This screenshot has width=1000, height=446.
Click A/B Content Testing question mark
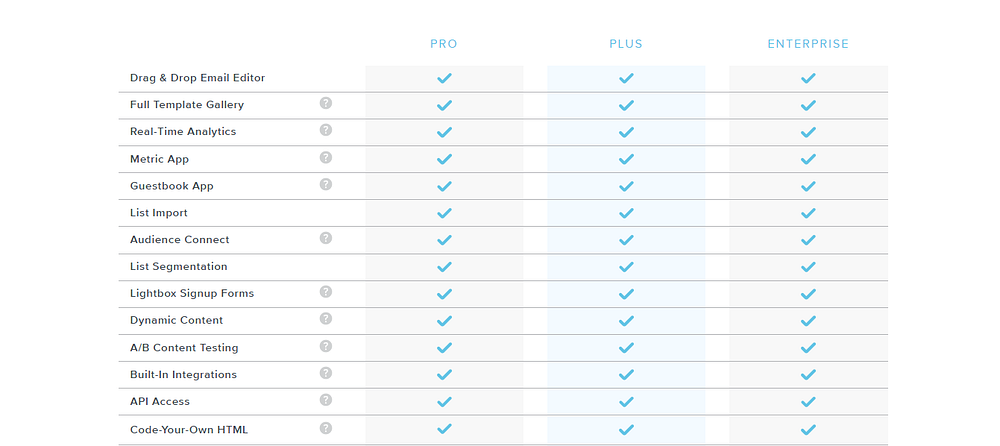click(326, 346)
